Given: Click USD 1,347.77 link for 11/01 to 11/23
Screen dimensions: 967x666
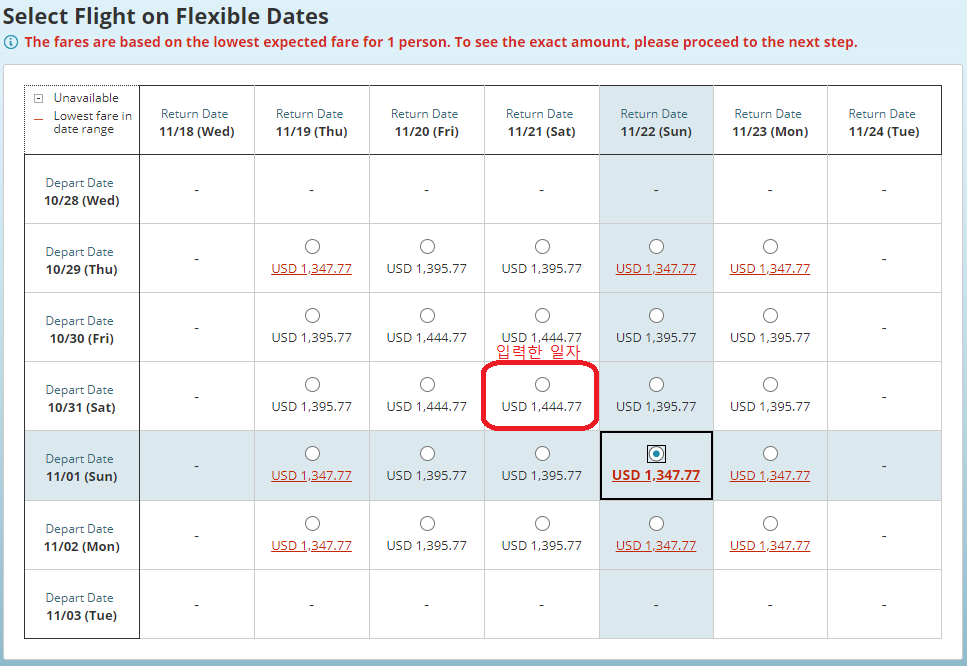Looking at the screenshot, I should click(770, 476).
